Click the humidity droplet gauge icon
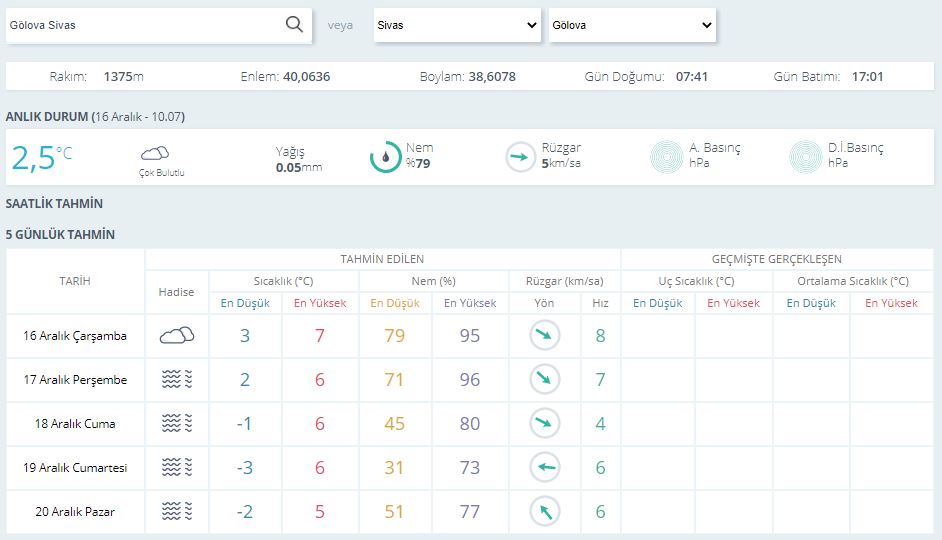Screen dimensions: 942x540 (x=386, y=157)
